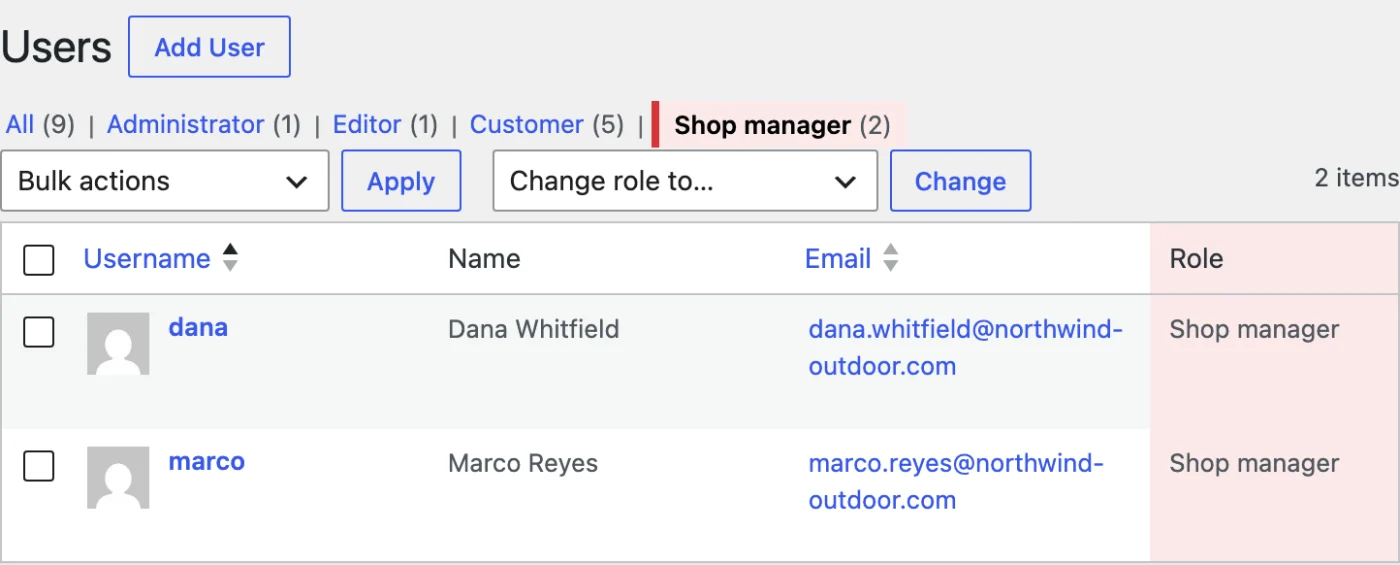Open the marco username link
This screenshot has height=565, width=1400.
click(x=207, y=461)
